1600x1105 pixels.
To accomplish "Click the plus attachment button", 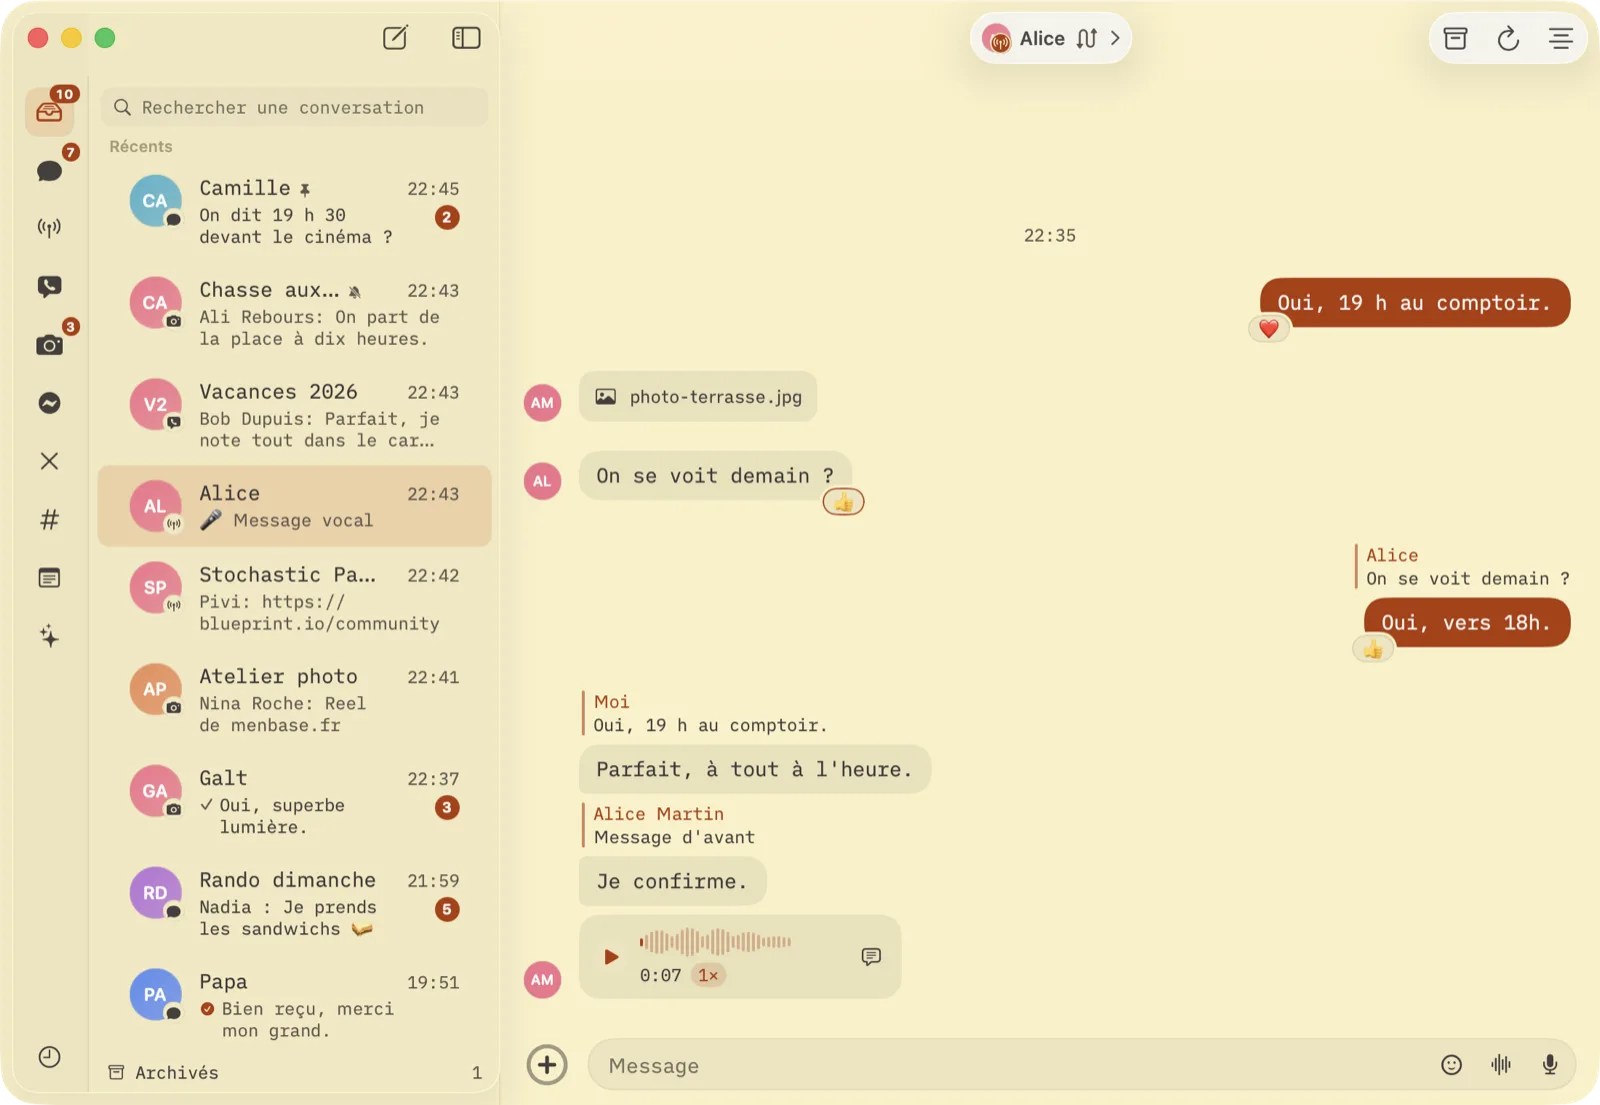I will click(x=547, y=1065).
